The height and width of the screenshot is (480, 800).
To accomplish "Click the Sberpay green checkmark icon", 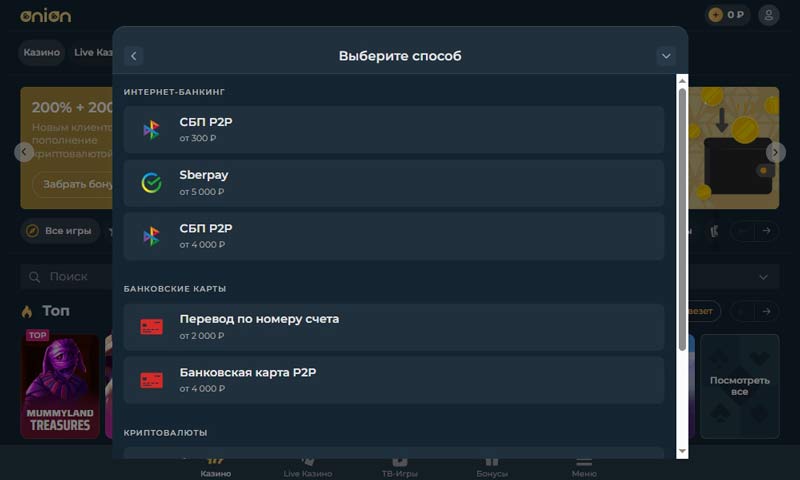I will pyautogui.click(x=151, y=183).
